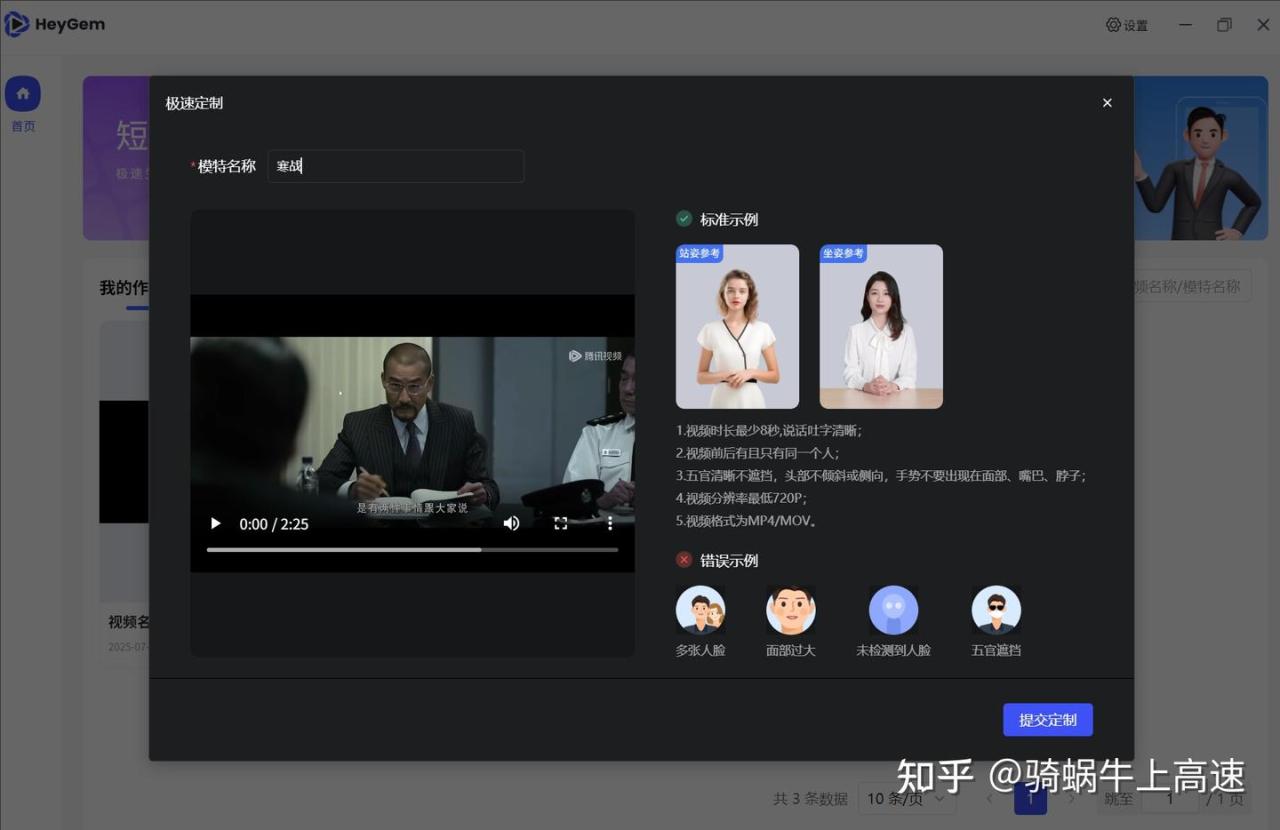Click the 未检测到人脸 error example icon

coord(893,610)
